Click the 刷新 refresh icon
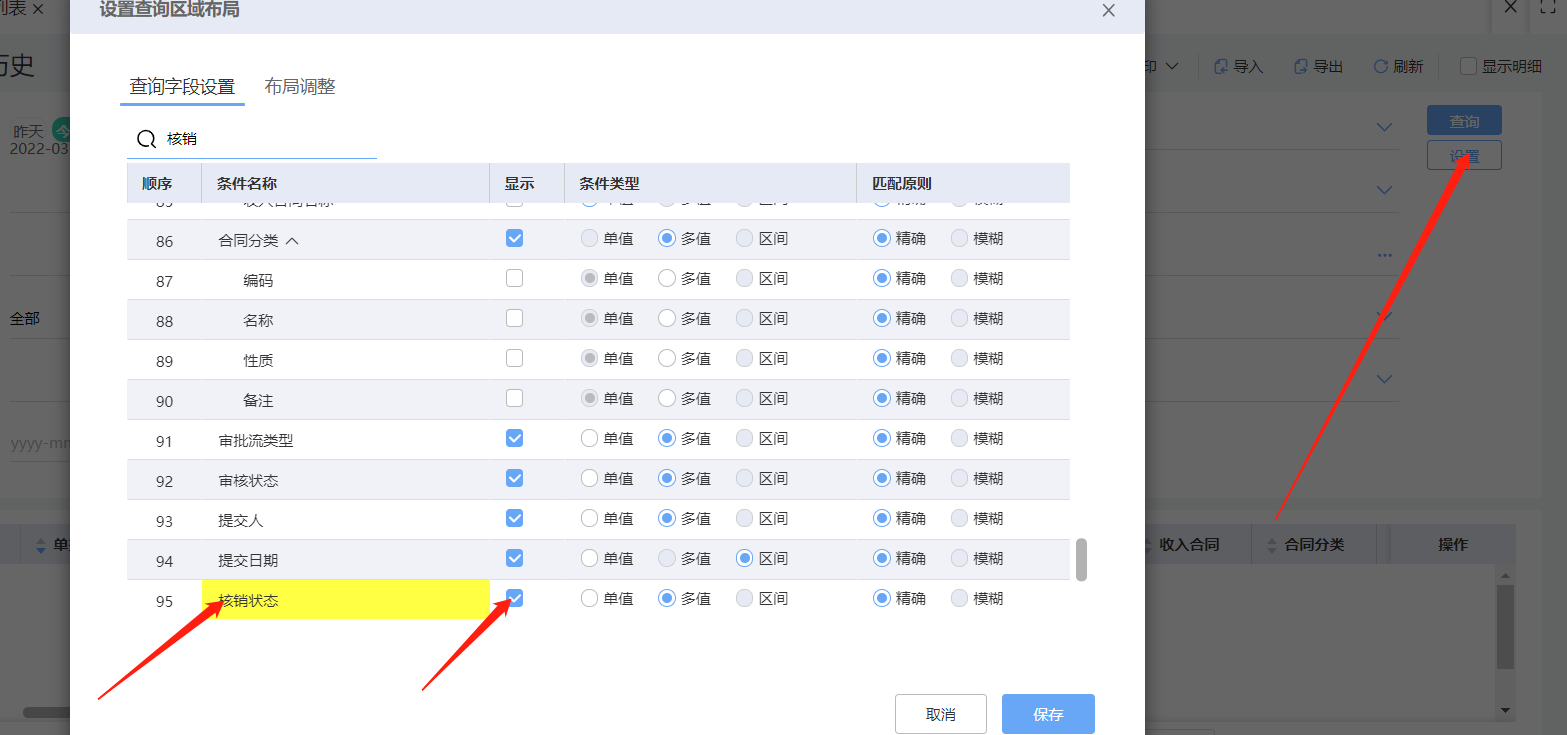Screen dimensions: 1567x735 click(x=1382, y=66)
